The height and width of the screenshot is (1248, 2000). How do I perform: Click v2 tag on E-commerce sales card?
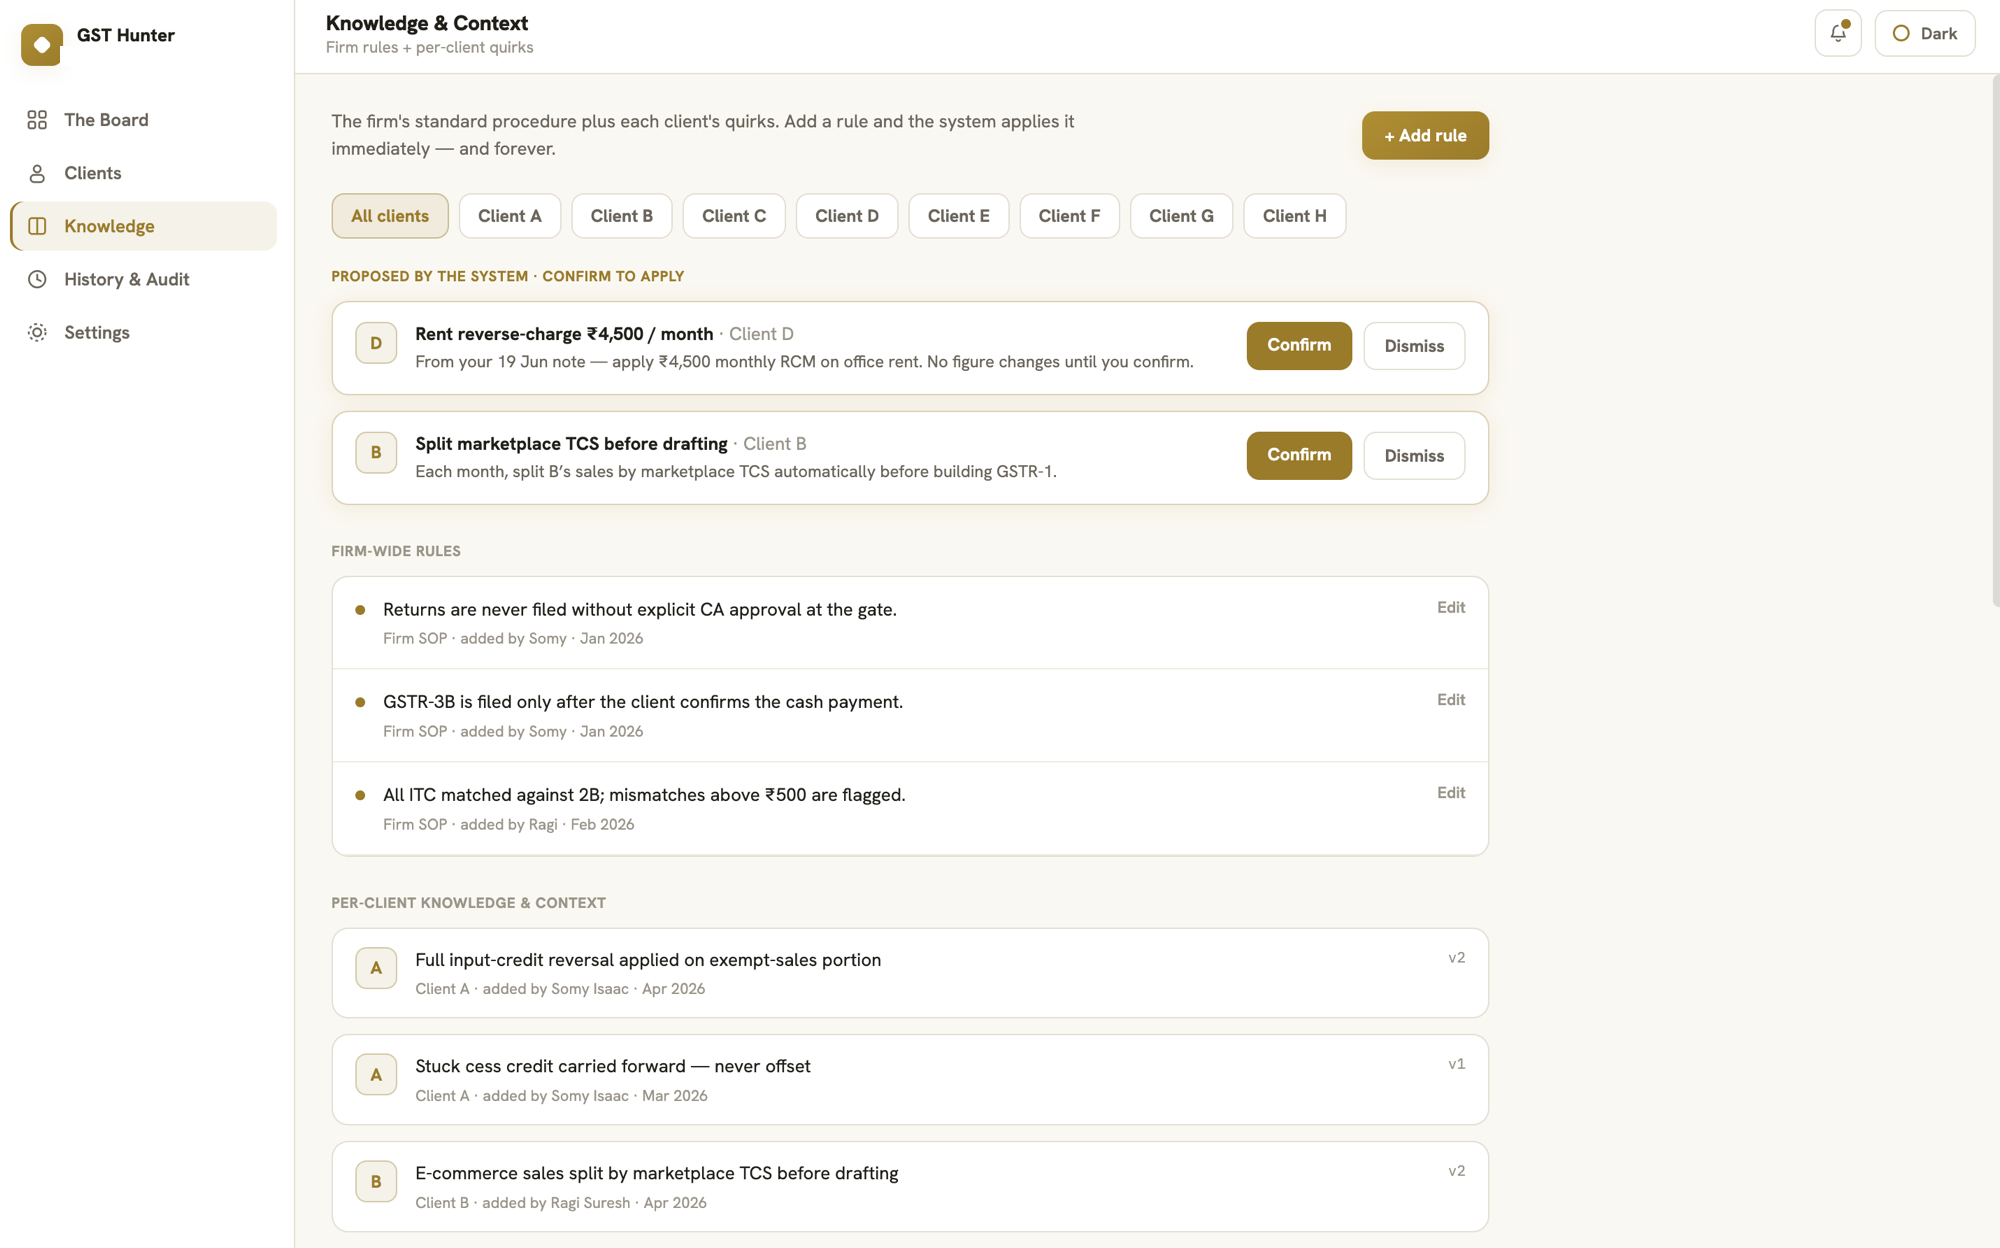point(1457,1171)
